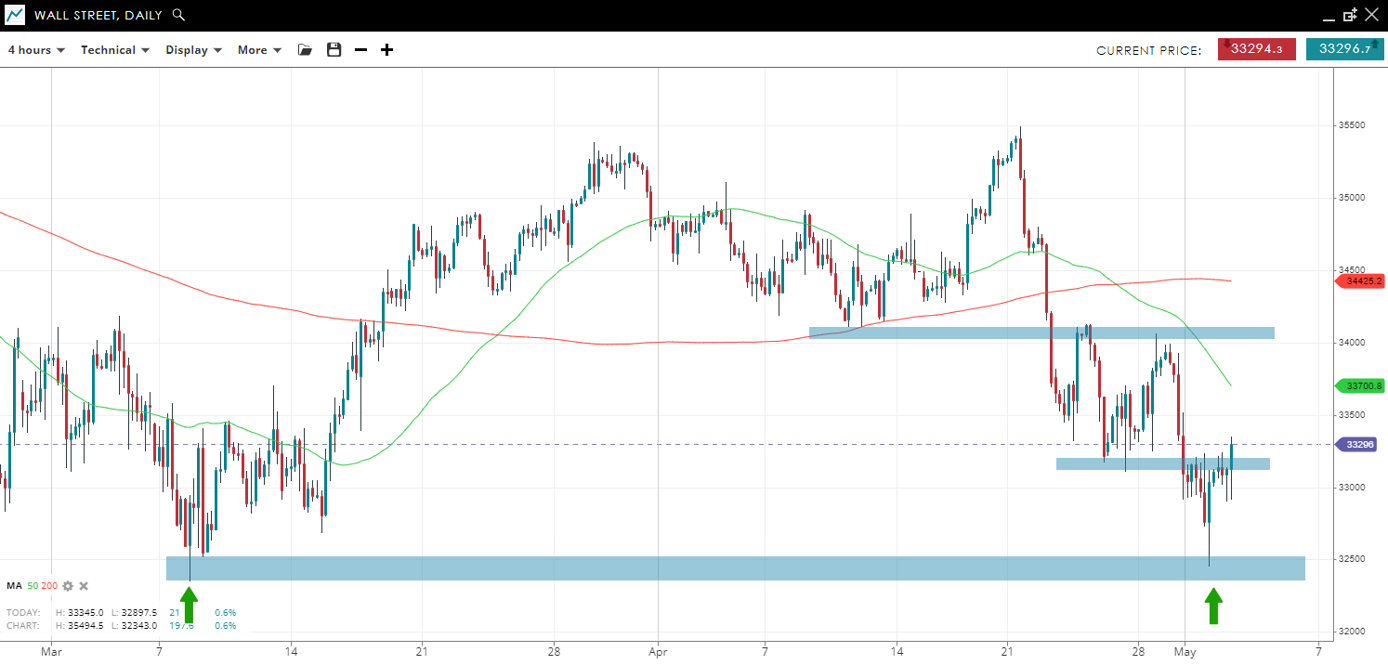Click the red sell price 33294.3 button

tap(1256, 49)
